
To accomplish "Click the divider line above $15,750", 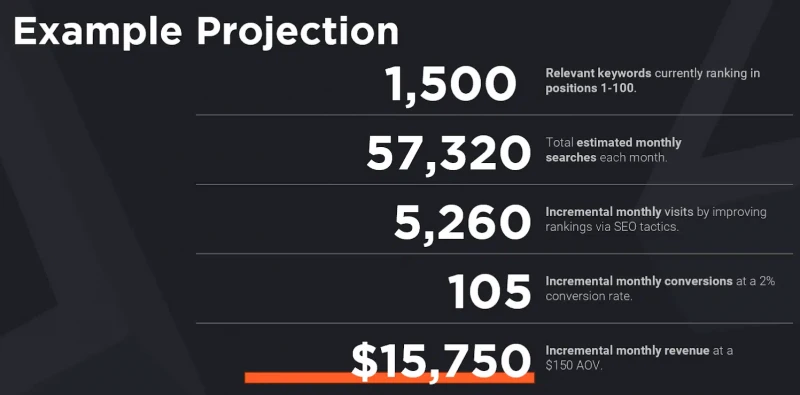I will coord(494,323).
